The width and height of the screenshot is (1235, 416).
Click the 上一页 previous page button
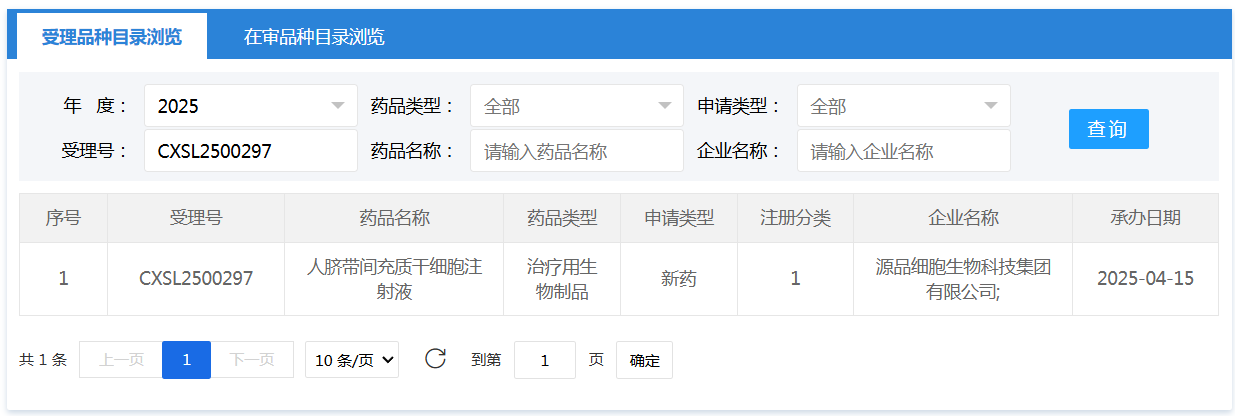tap(121, 360)
